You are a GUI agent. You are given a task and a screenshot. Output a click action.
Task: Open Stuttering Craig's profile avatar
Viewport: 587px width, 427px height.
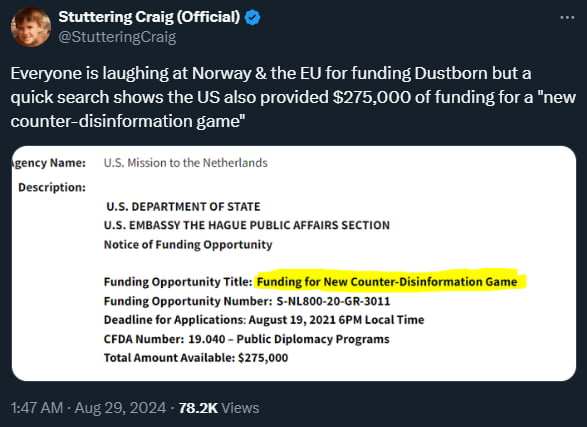[x=31, y=27]
